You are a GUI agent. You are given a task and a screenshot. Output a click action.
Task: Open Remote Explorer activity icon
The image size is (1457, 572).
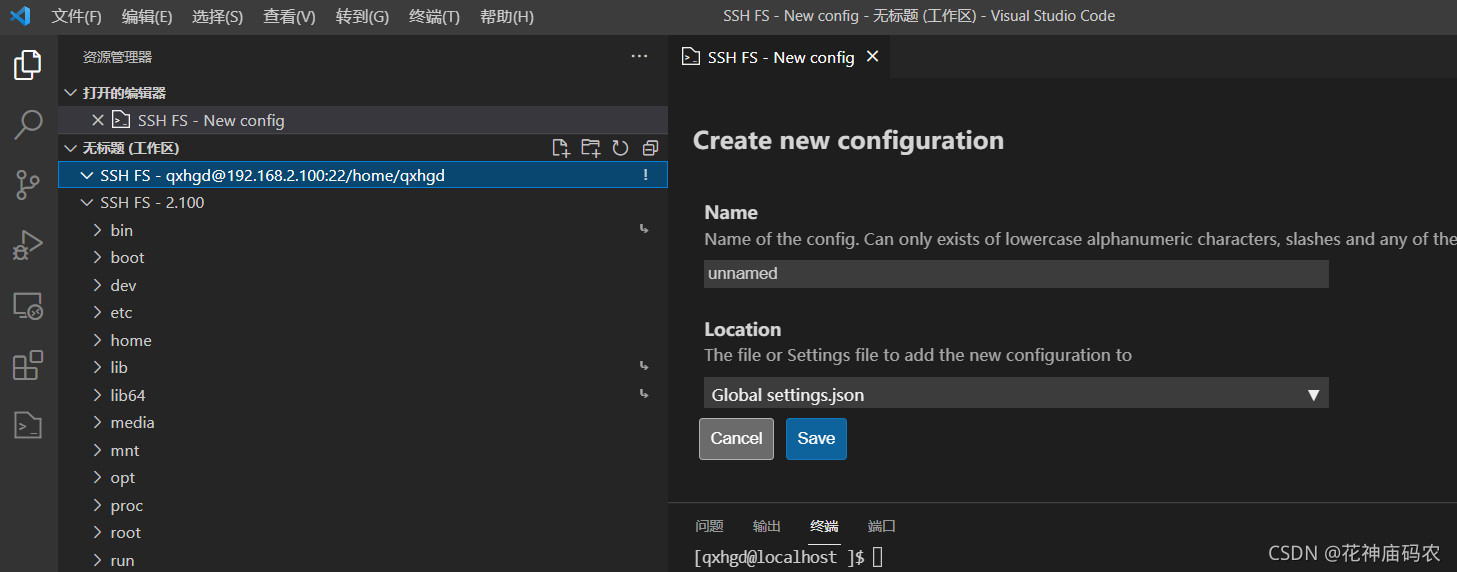(x=28, y=306)
